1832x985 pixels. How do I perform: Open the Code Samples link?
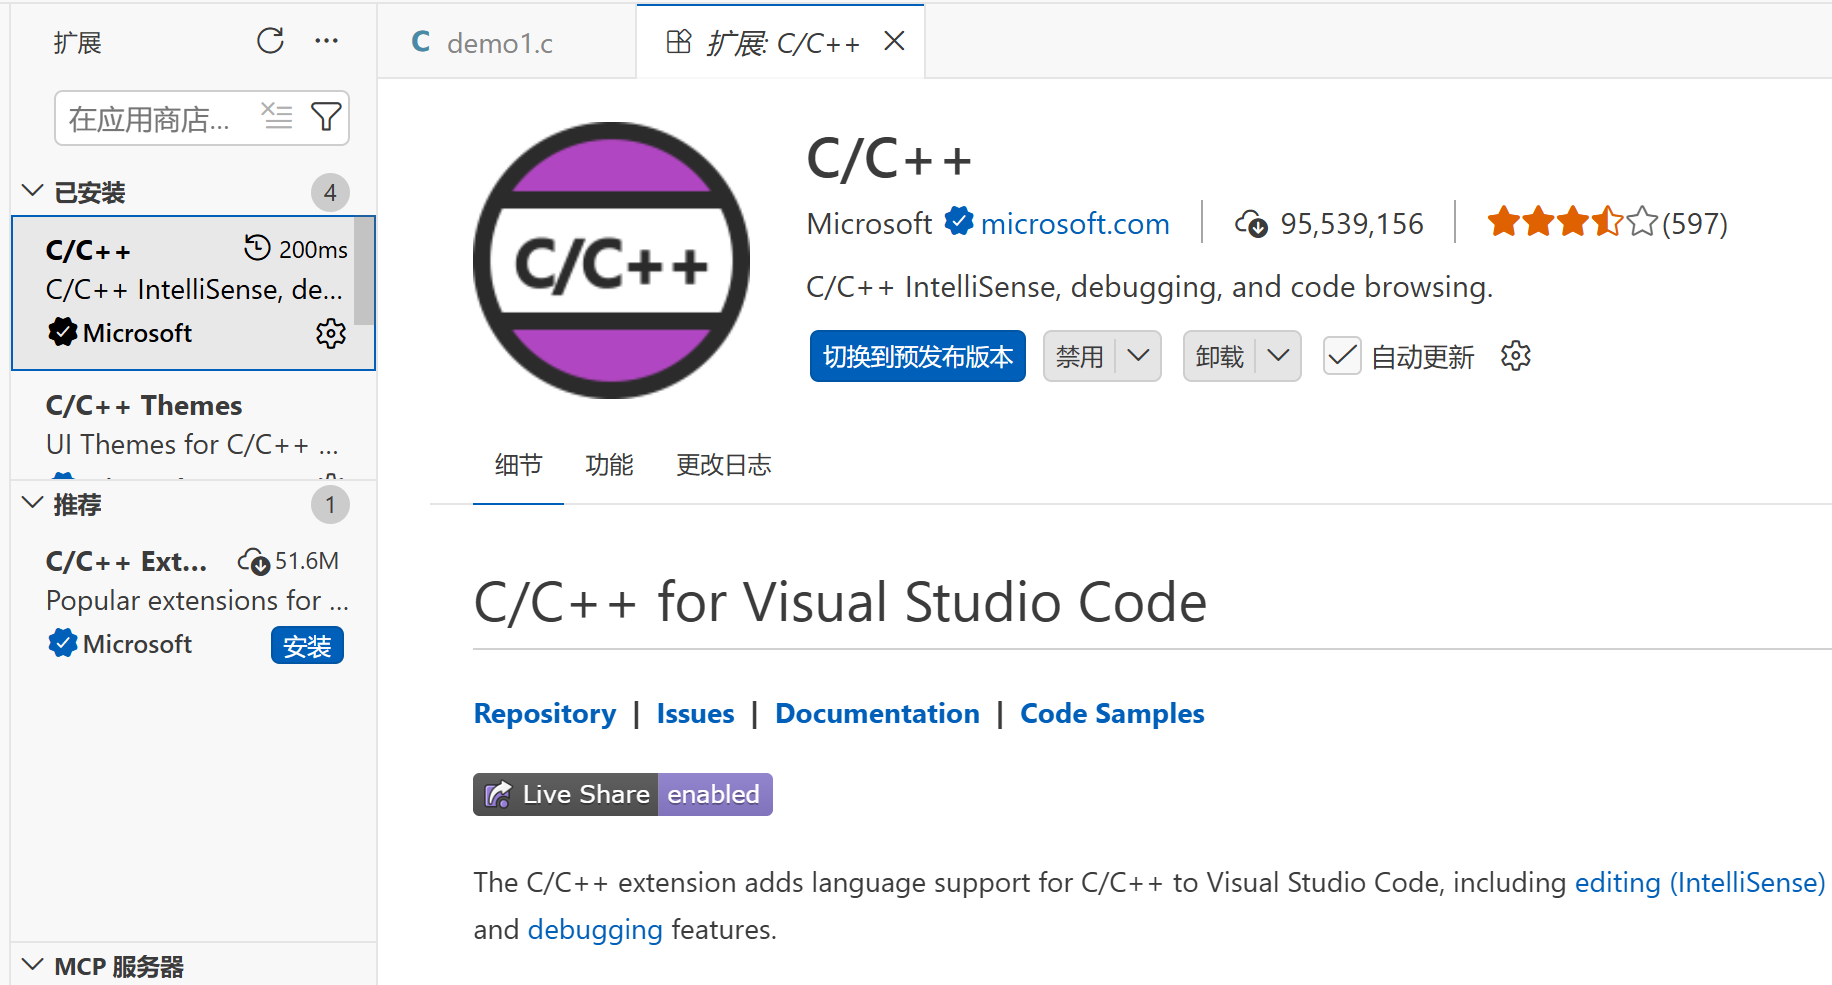[1112, 713]
